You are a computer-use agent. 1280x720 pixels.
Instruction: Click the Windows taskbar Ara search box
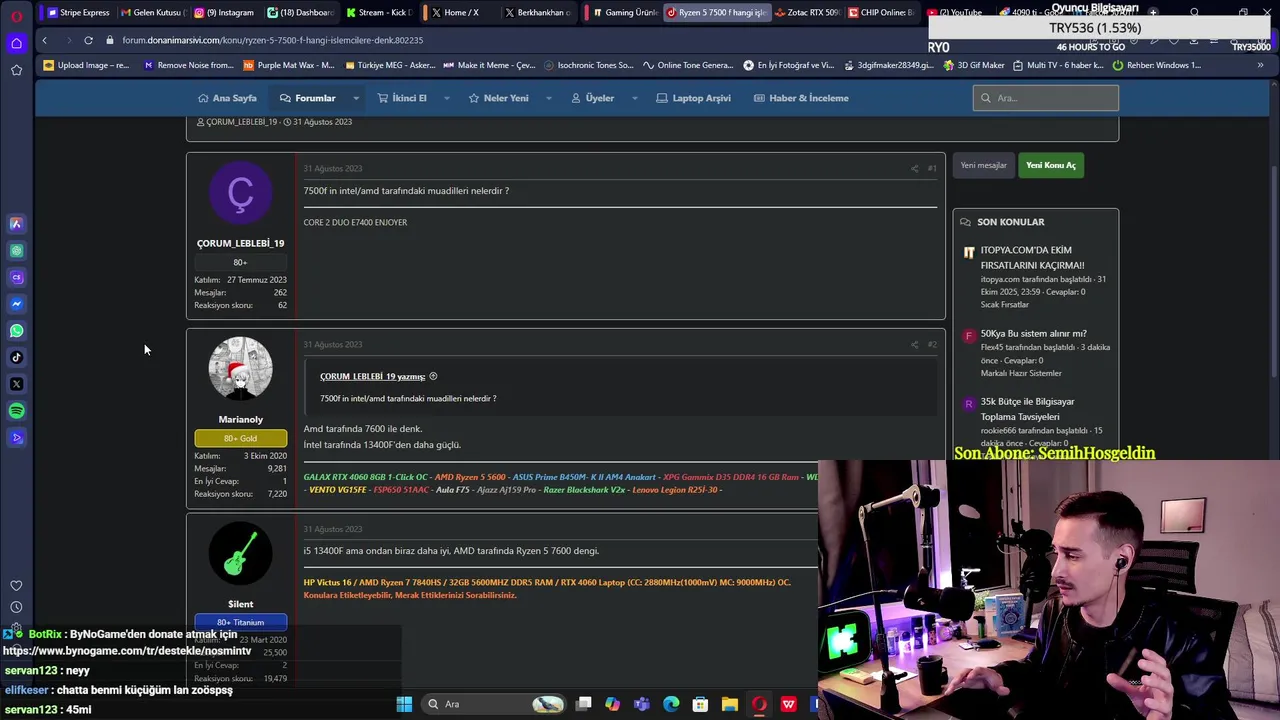click(493, 704)
